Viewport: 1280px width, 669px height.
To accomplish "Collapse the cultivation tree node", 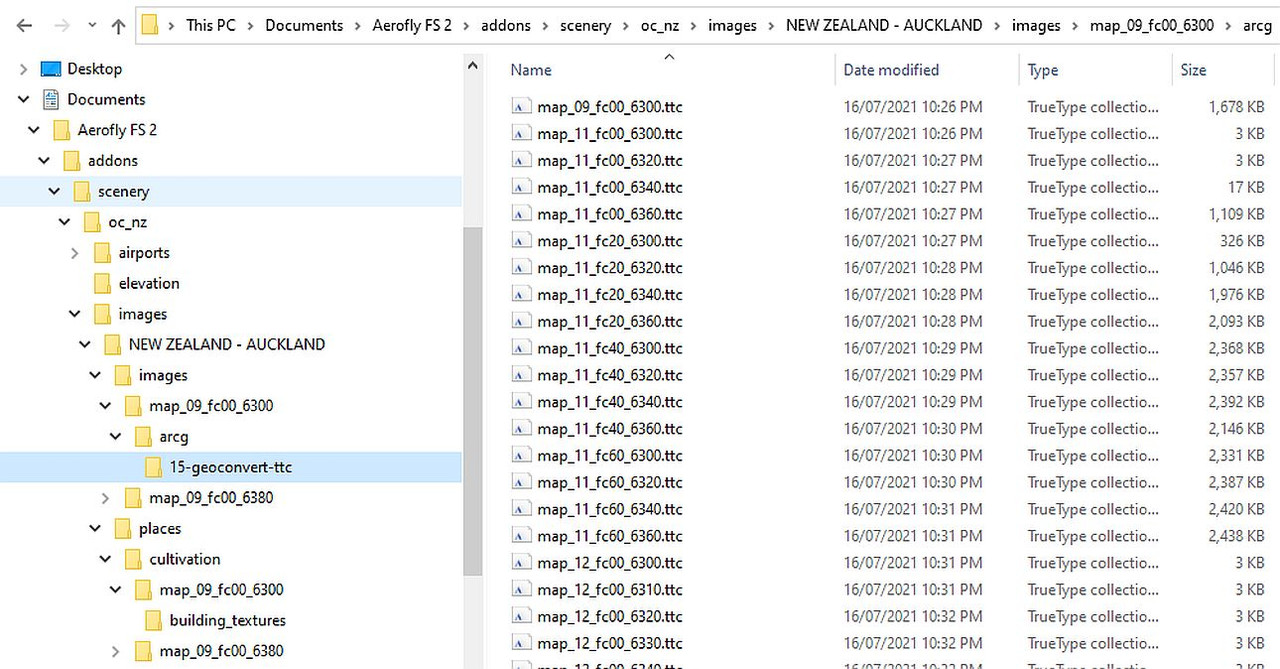I will point(106,559).
